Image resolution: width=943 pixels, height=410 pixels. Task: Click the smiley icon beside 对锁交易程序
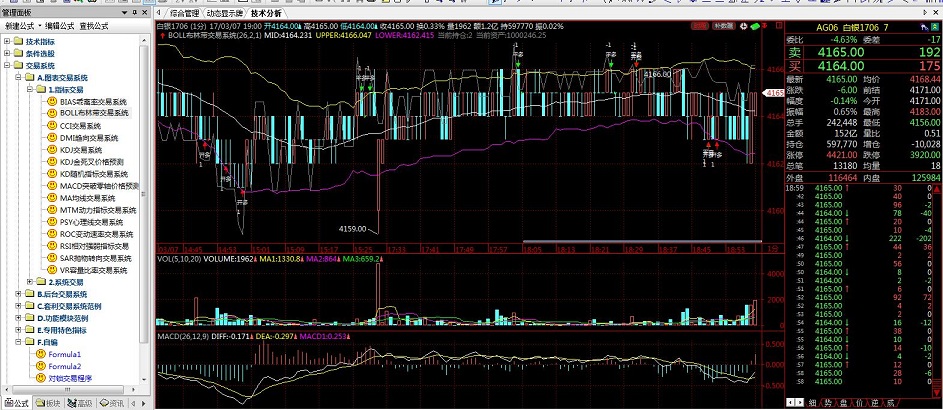coord(41,378)
